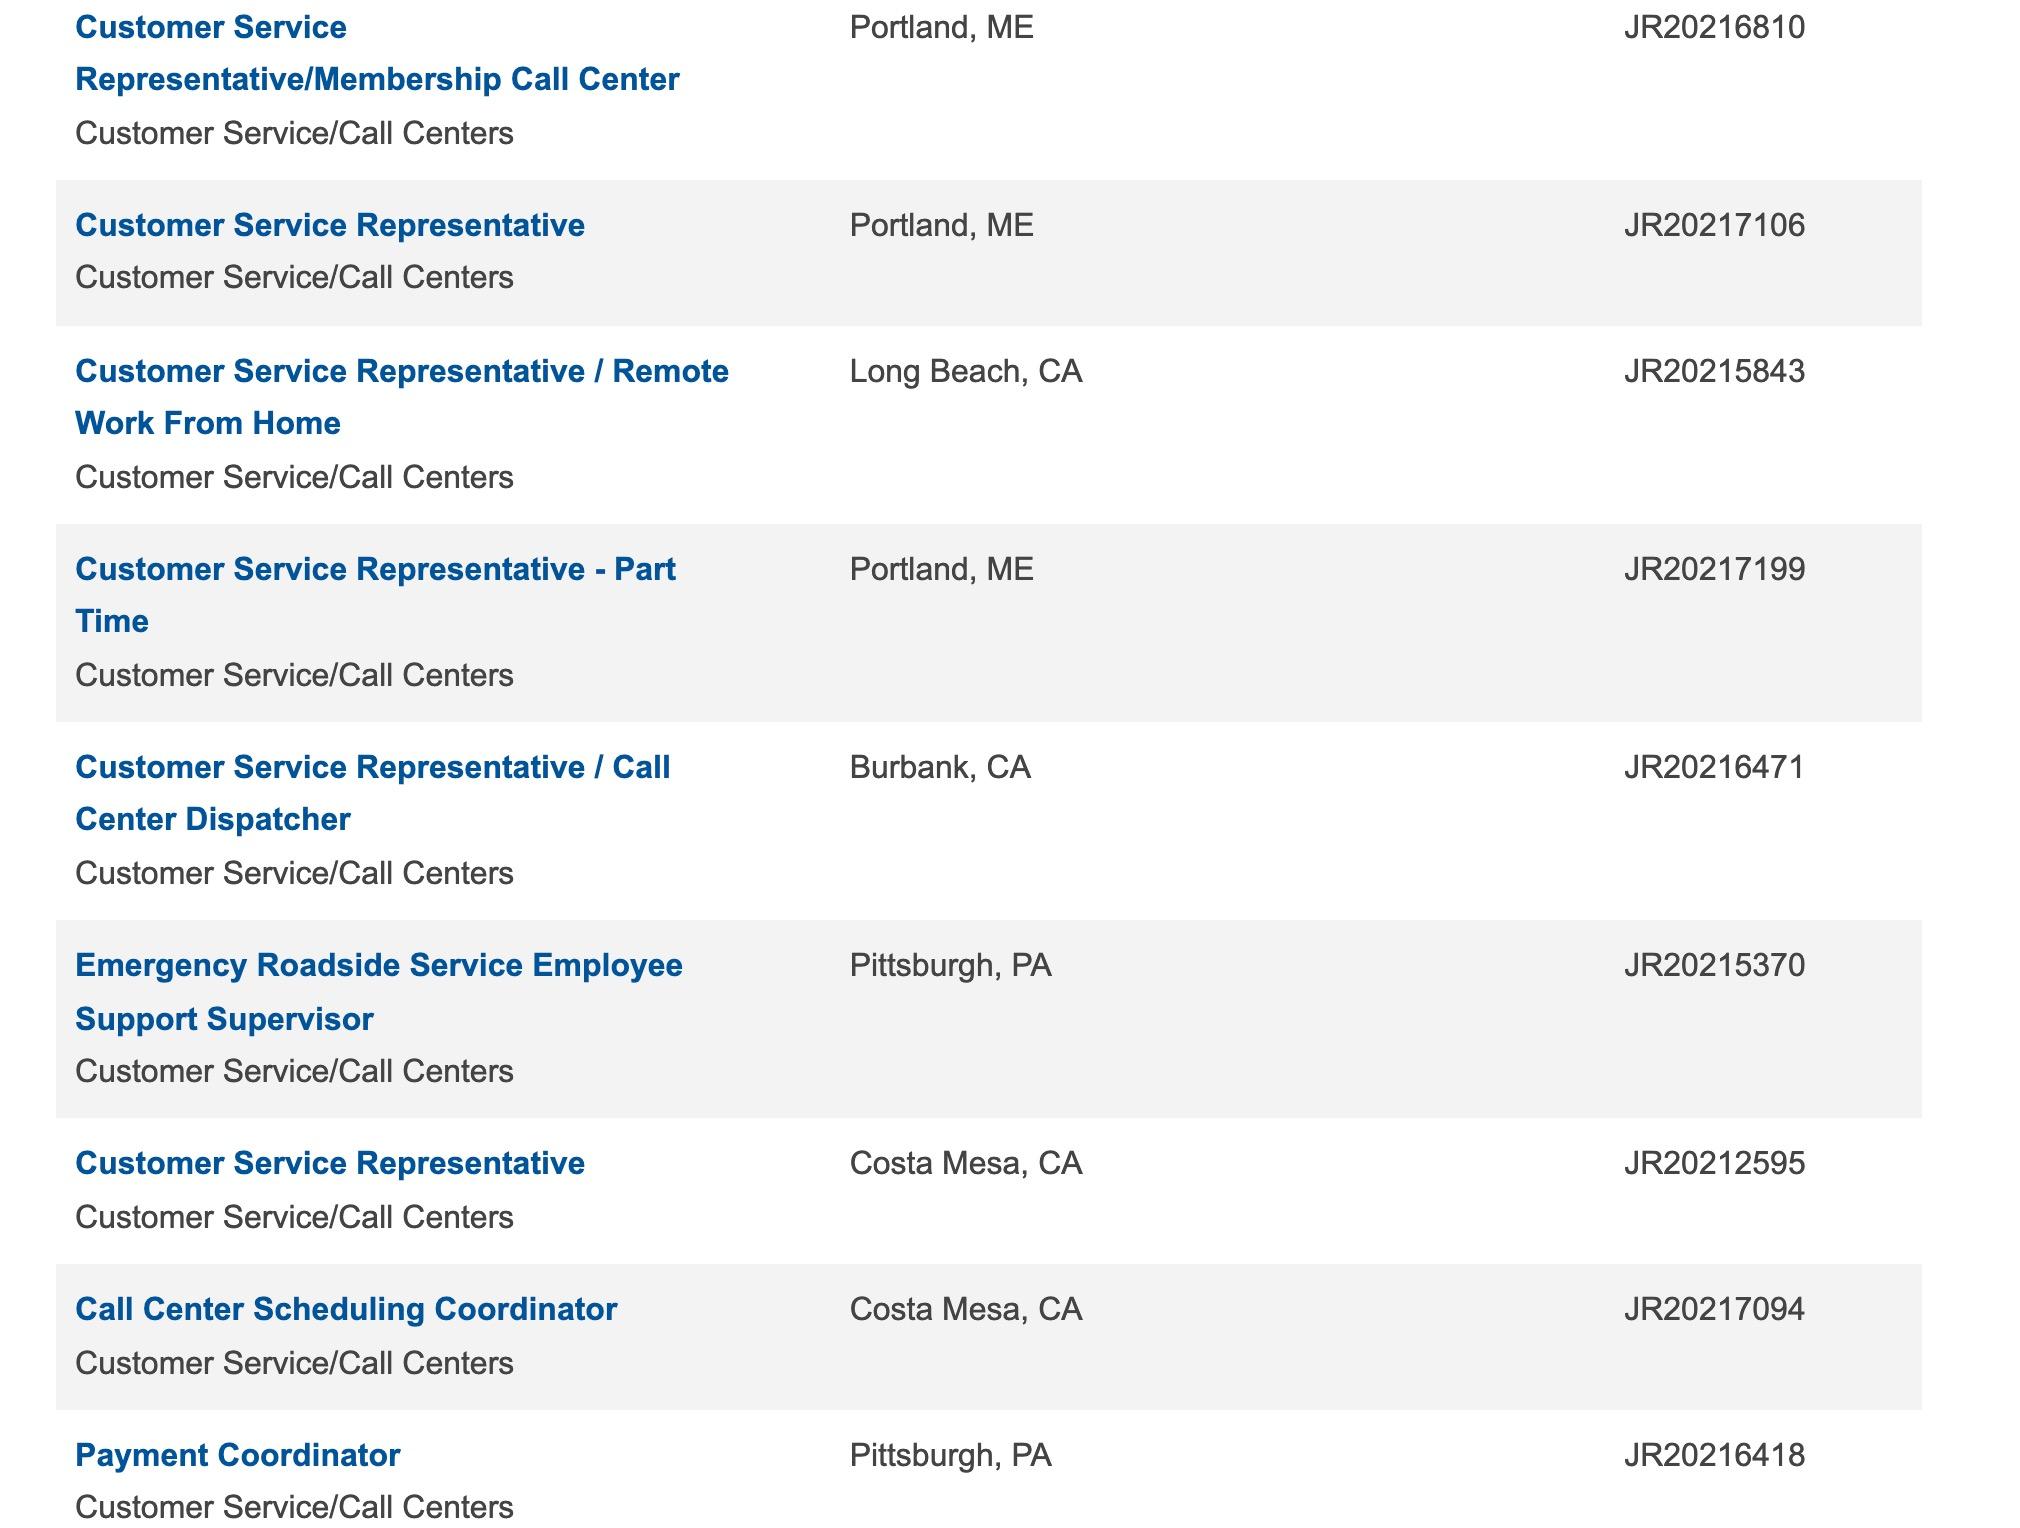Open the Portland Customer Service Representative JR20217106 listing
This screenshot has height=1528, width=2020.
point(330,225)
